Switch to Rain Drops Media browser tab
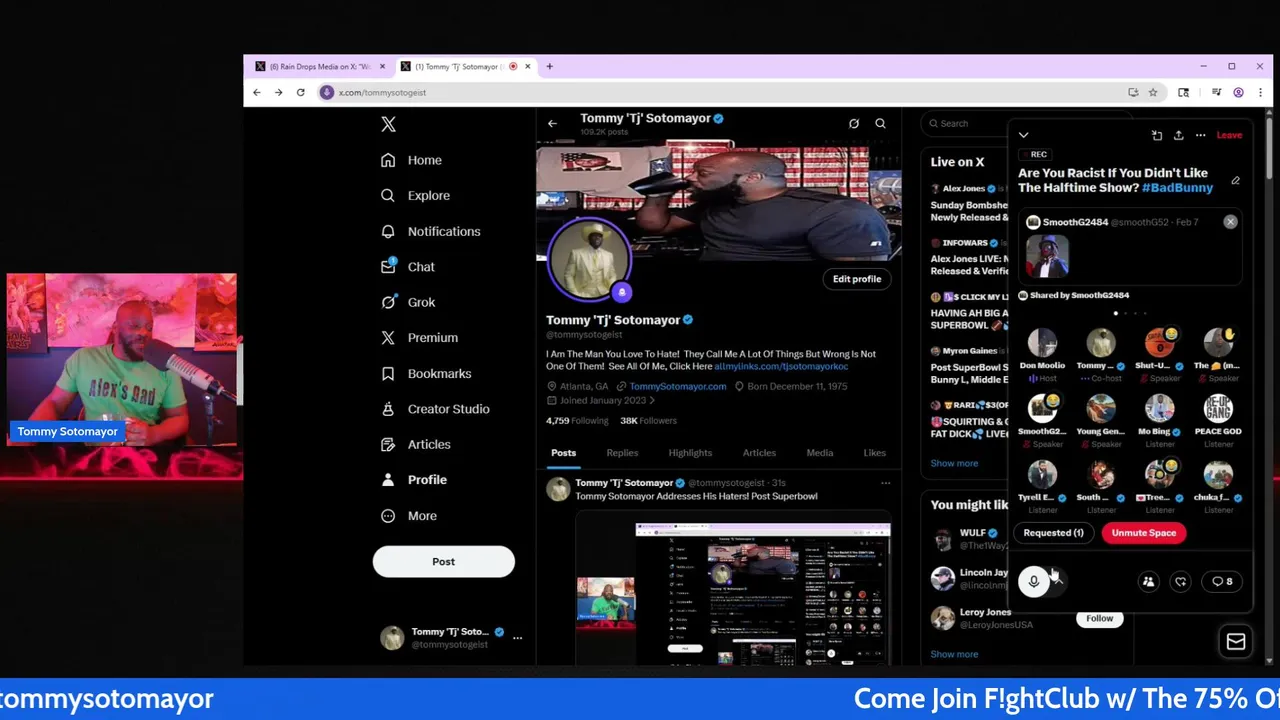The height and width of the screenshot is (720, 1280). pos(319,67)
